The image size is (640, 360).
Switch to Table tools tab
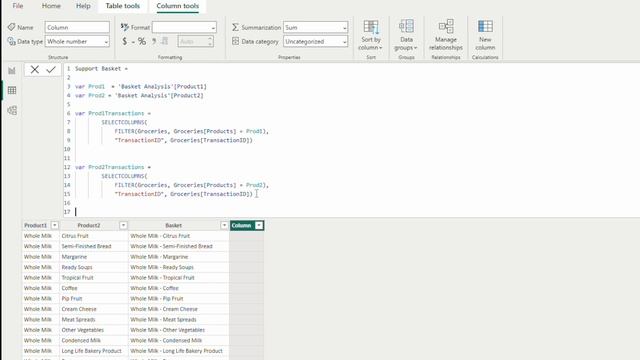click(122, 6)
